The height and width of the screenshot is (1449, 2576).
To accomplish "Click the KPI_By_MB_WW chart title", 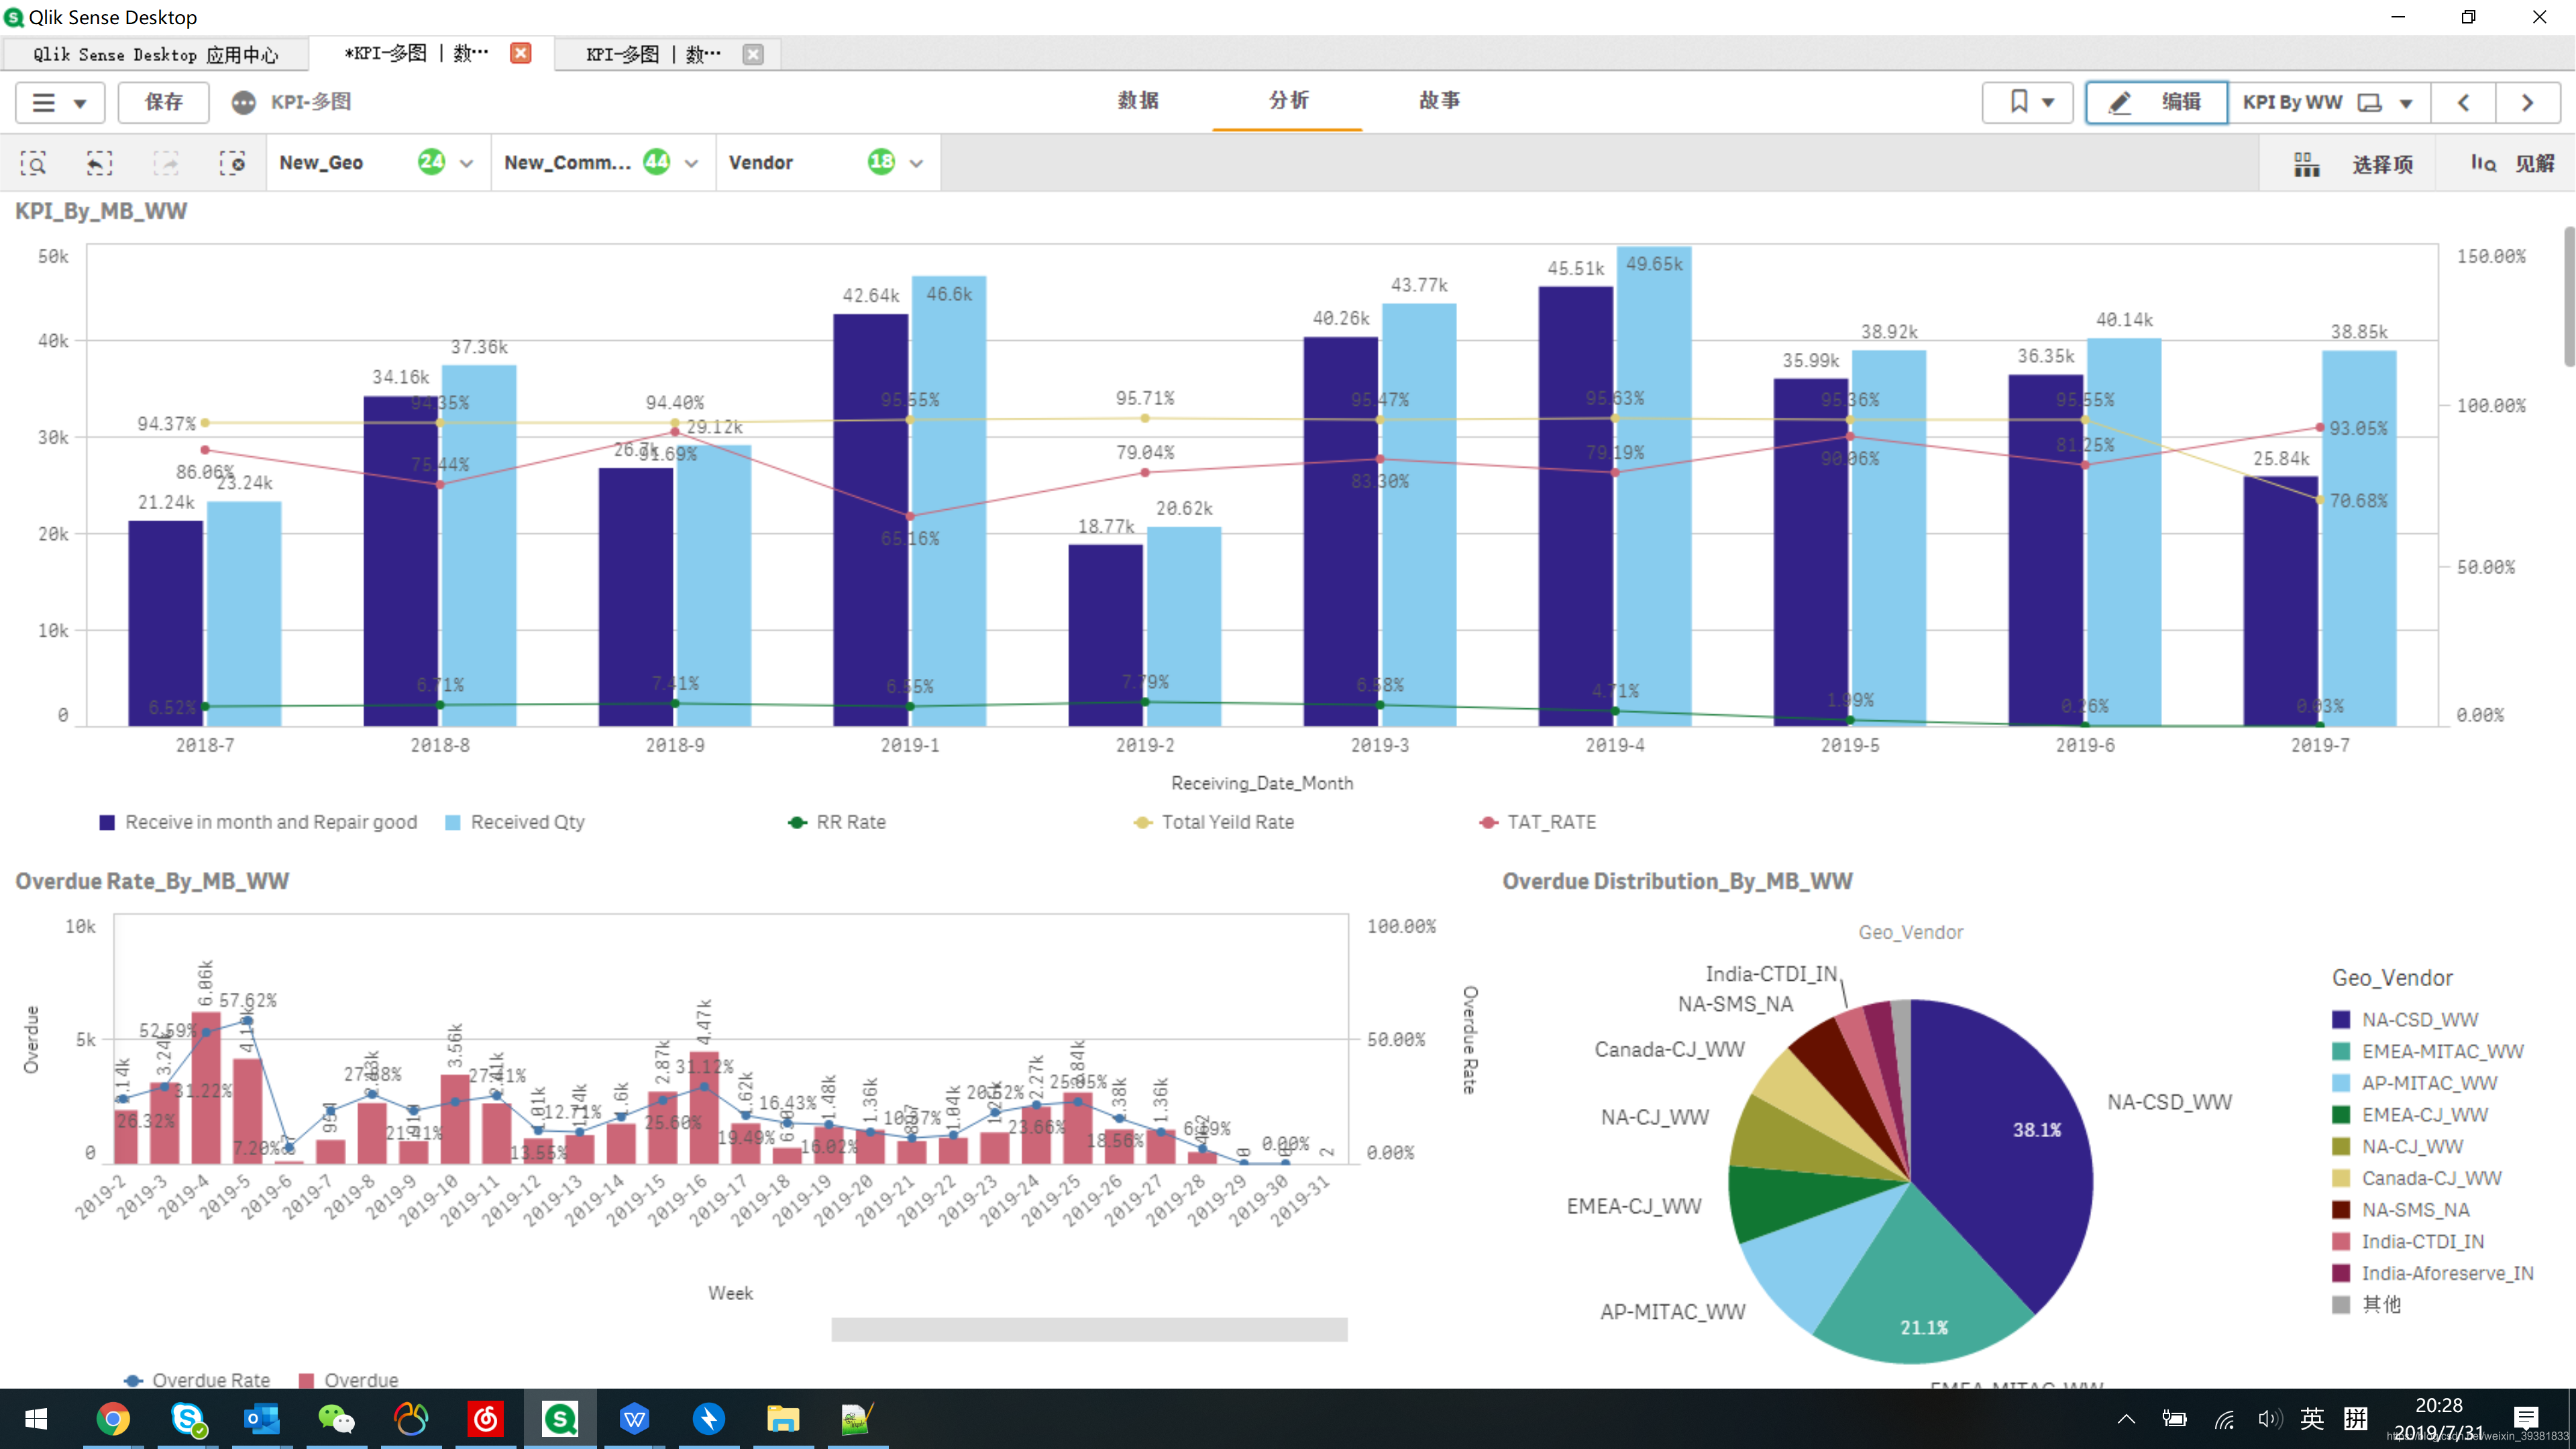I will (x=101, y=211).
